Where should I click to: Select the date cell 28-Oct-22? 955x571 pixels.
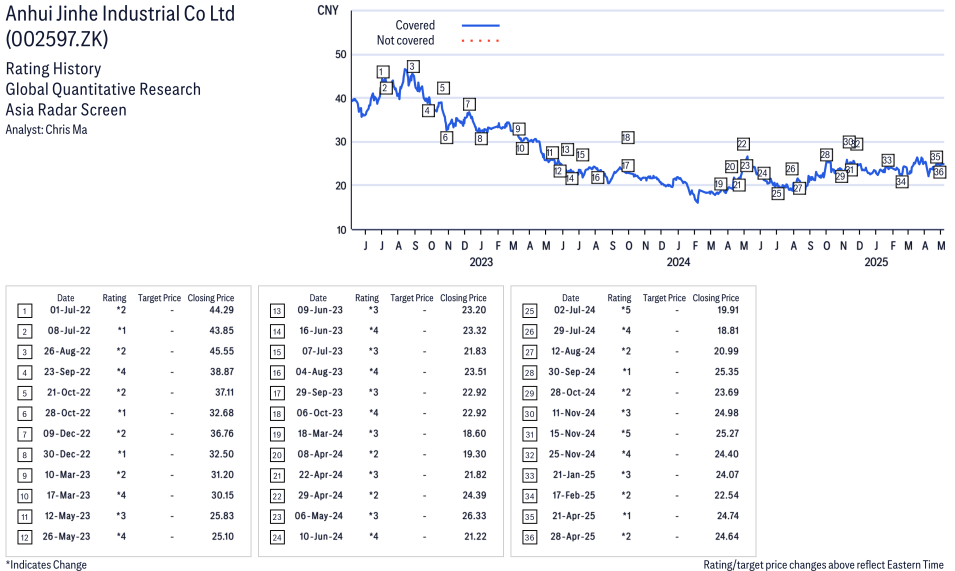68,413
